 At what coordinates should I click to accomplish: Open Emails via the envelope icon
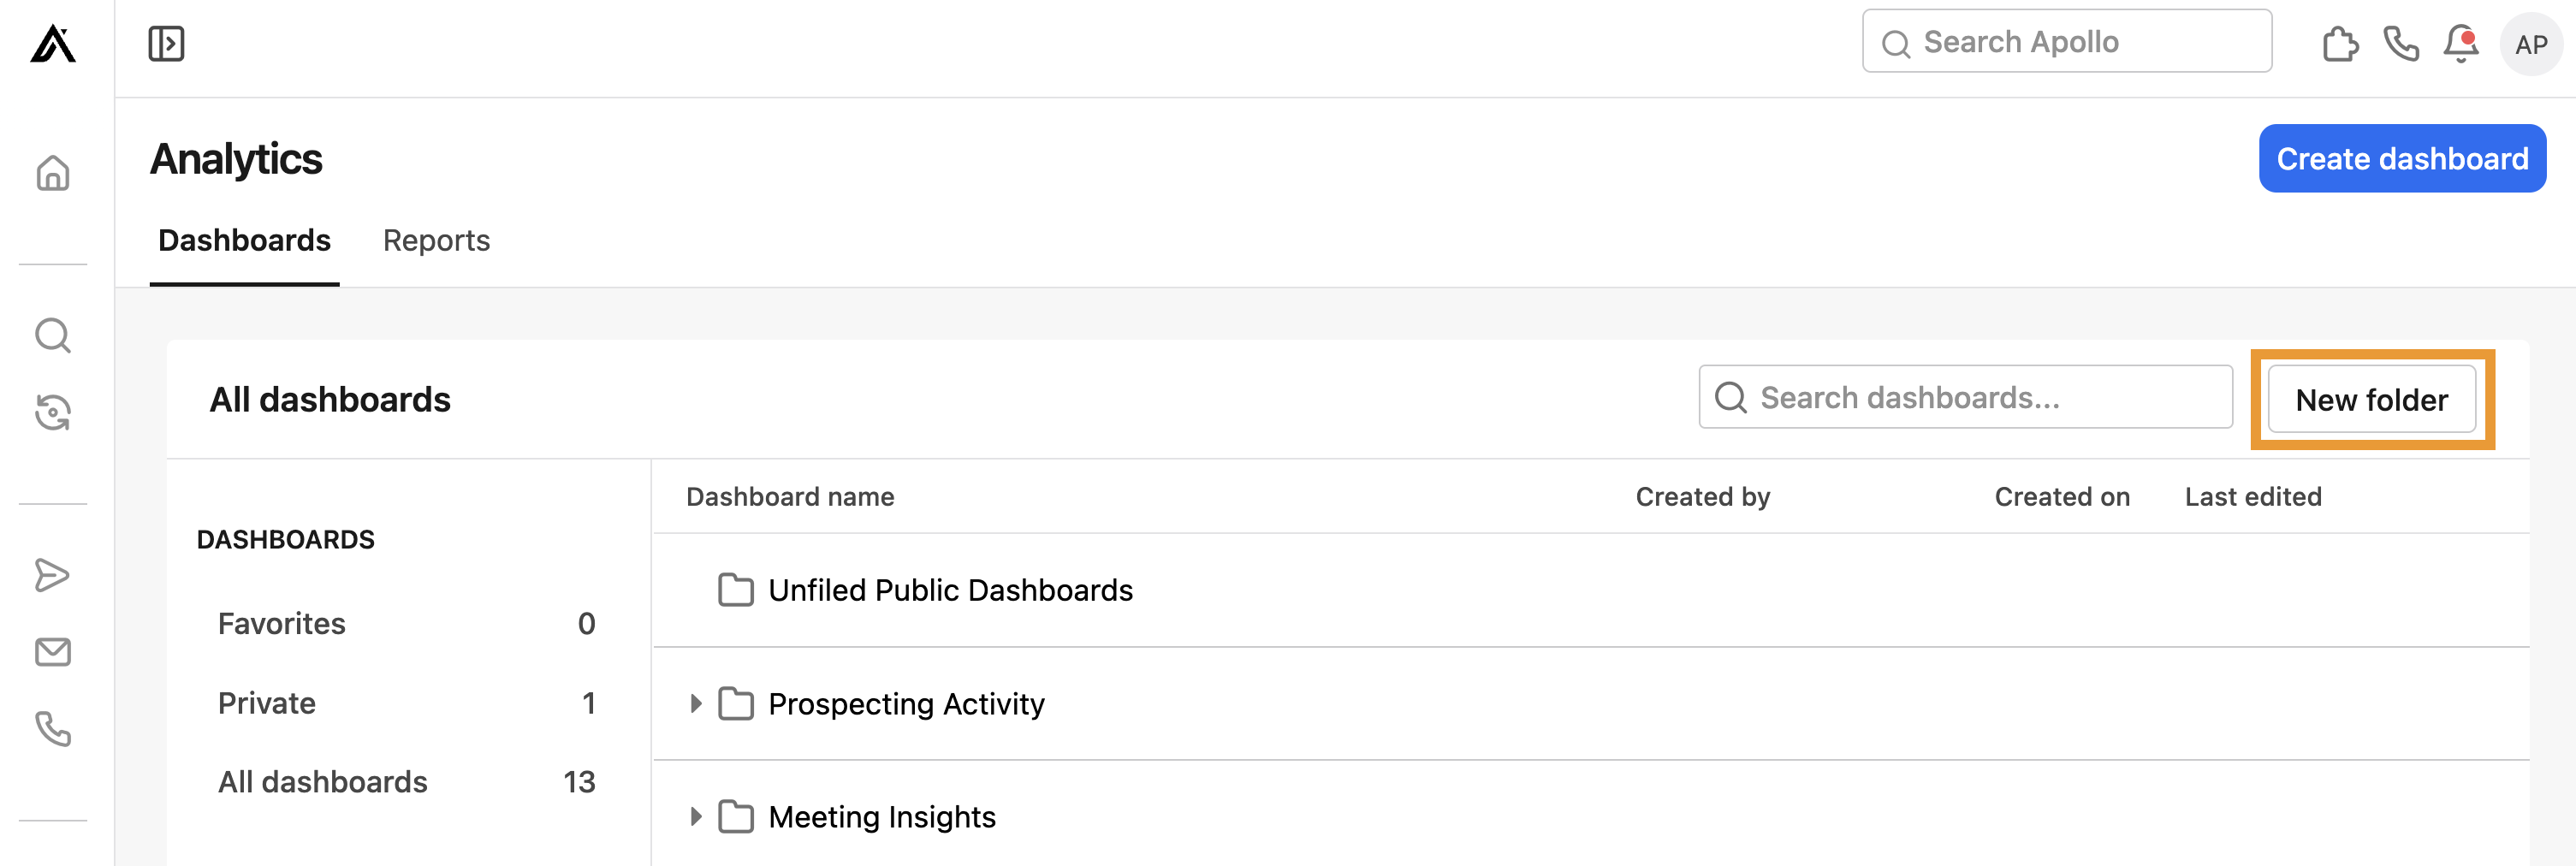(x=52, y=652)
